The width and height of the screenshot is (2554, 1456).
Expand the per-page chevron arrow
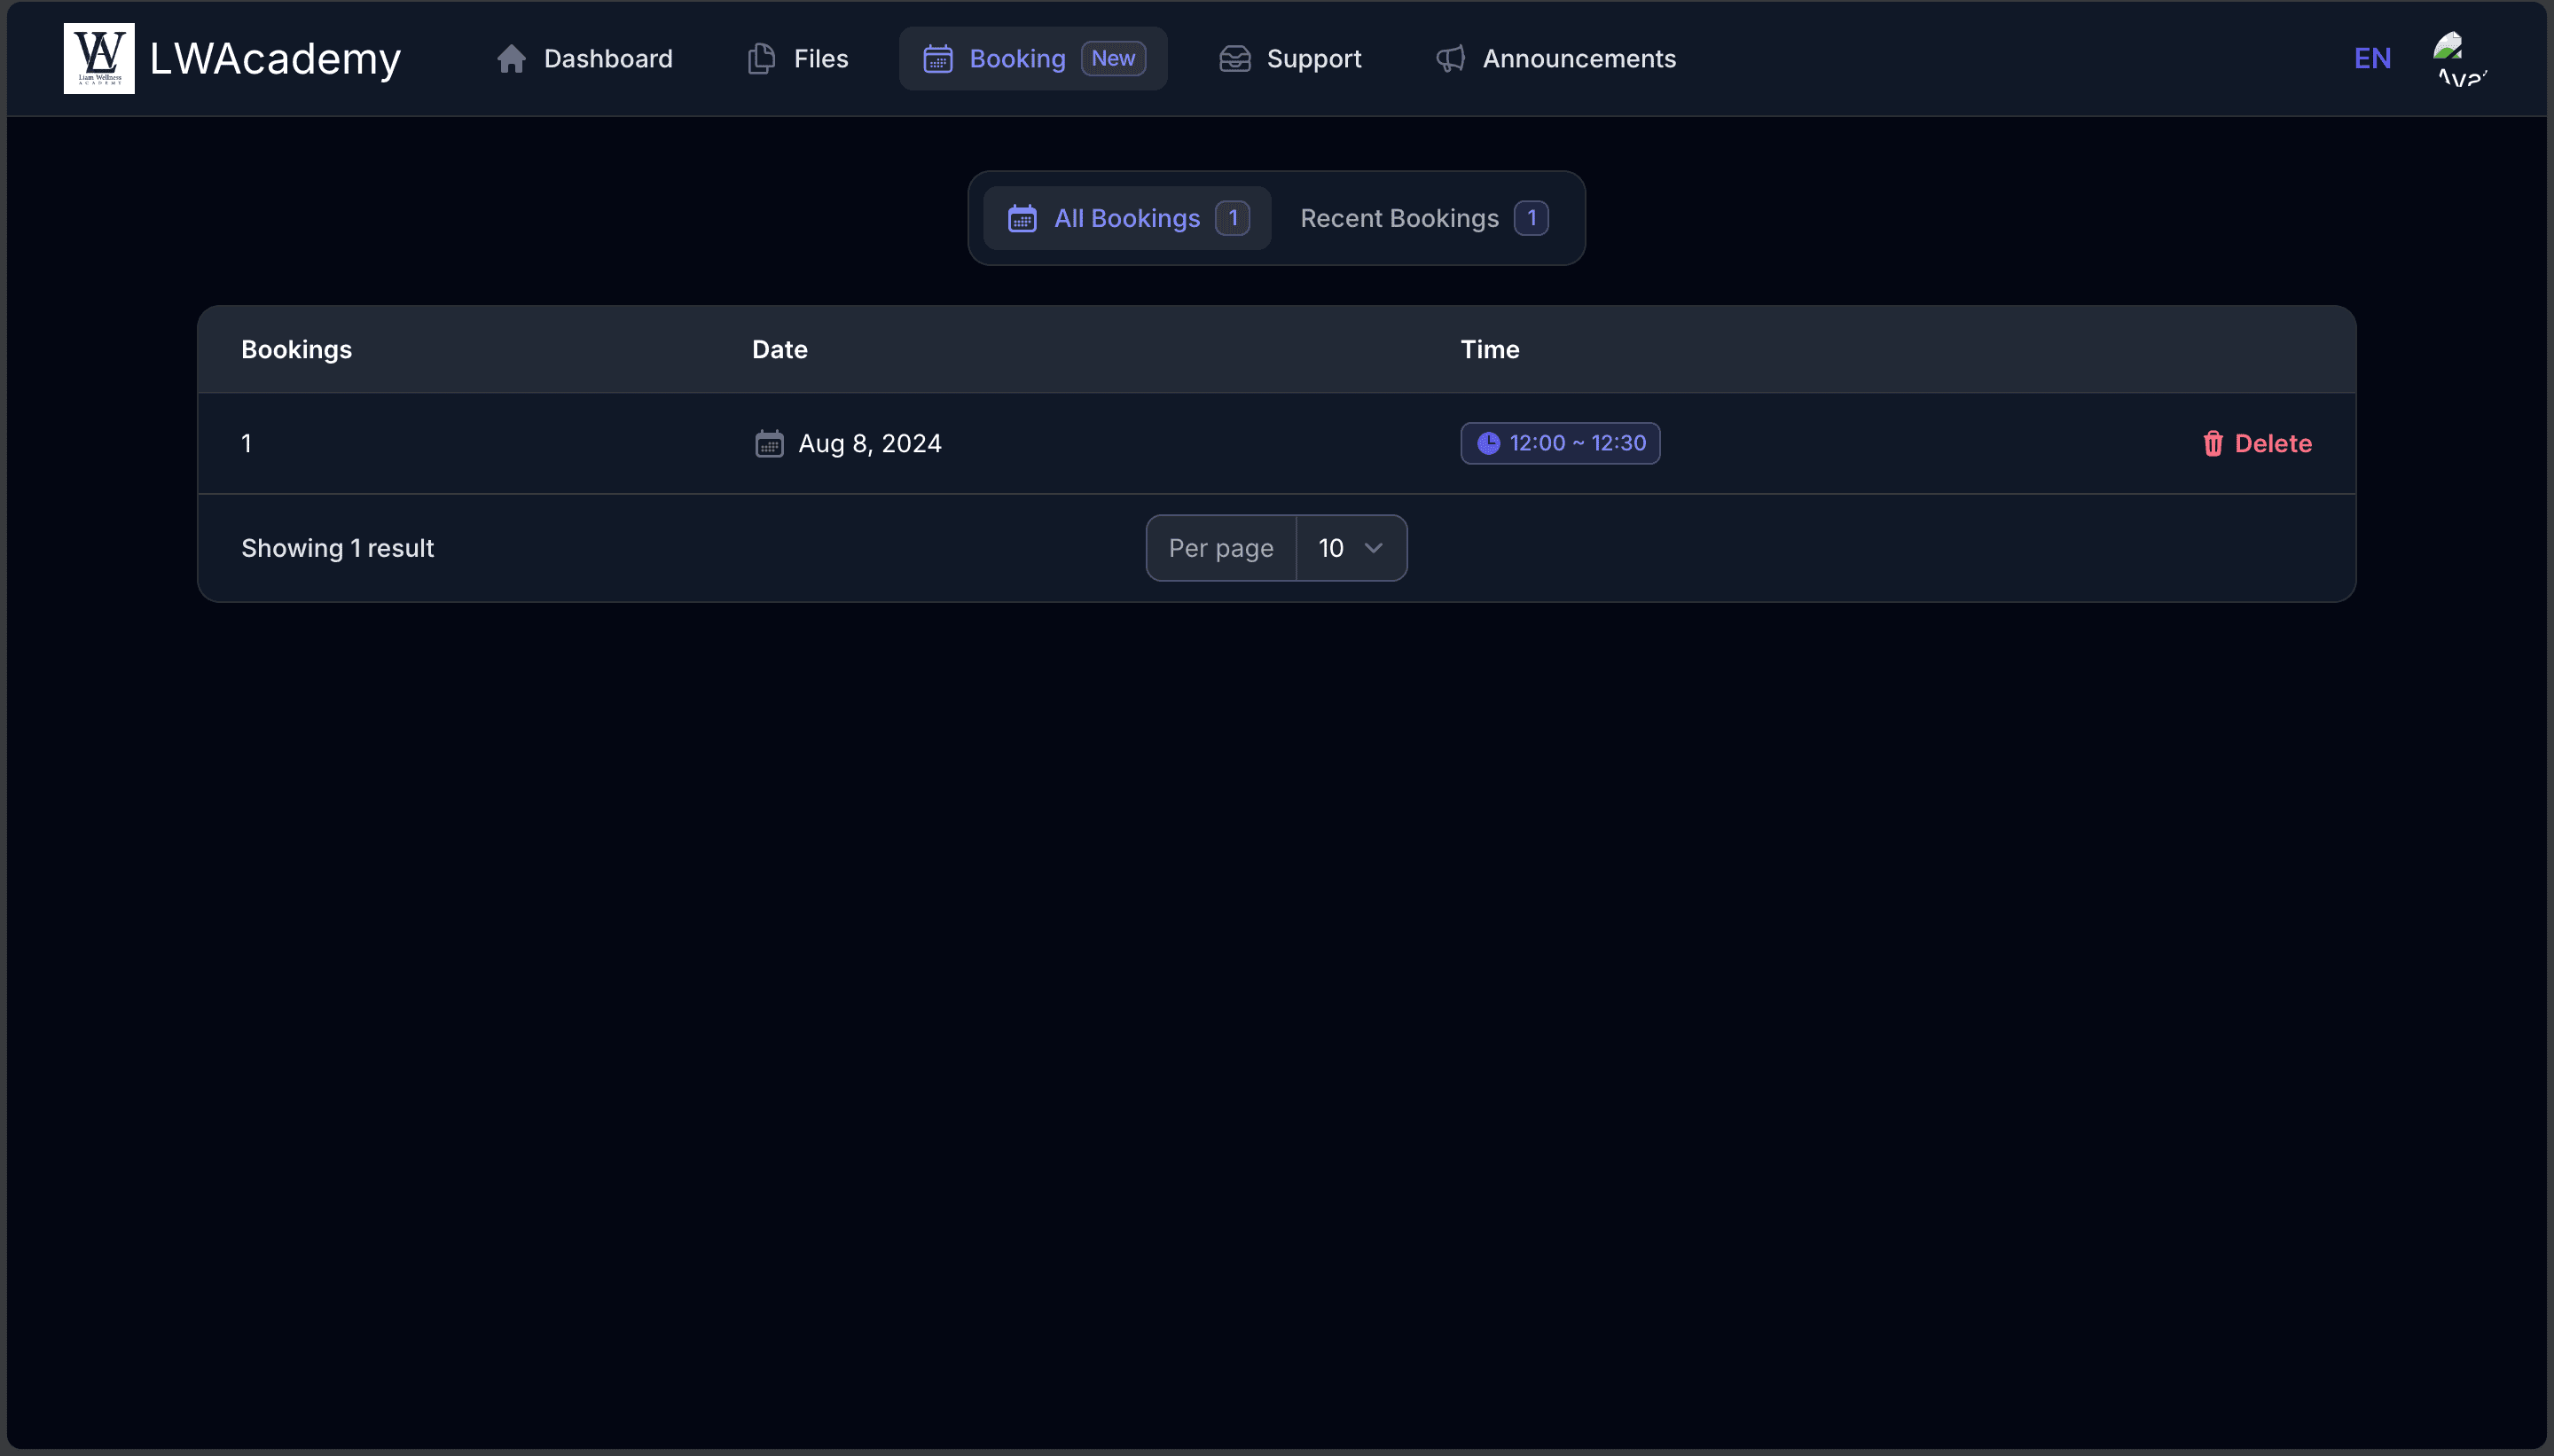click(x=1374, y=548)
